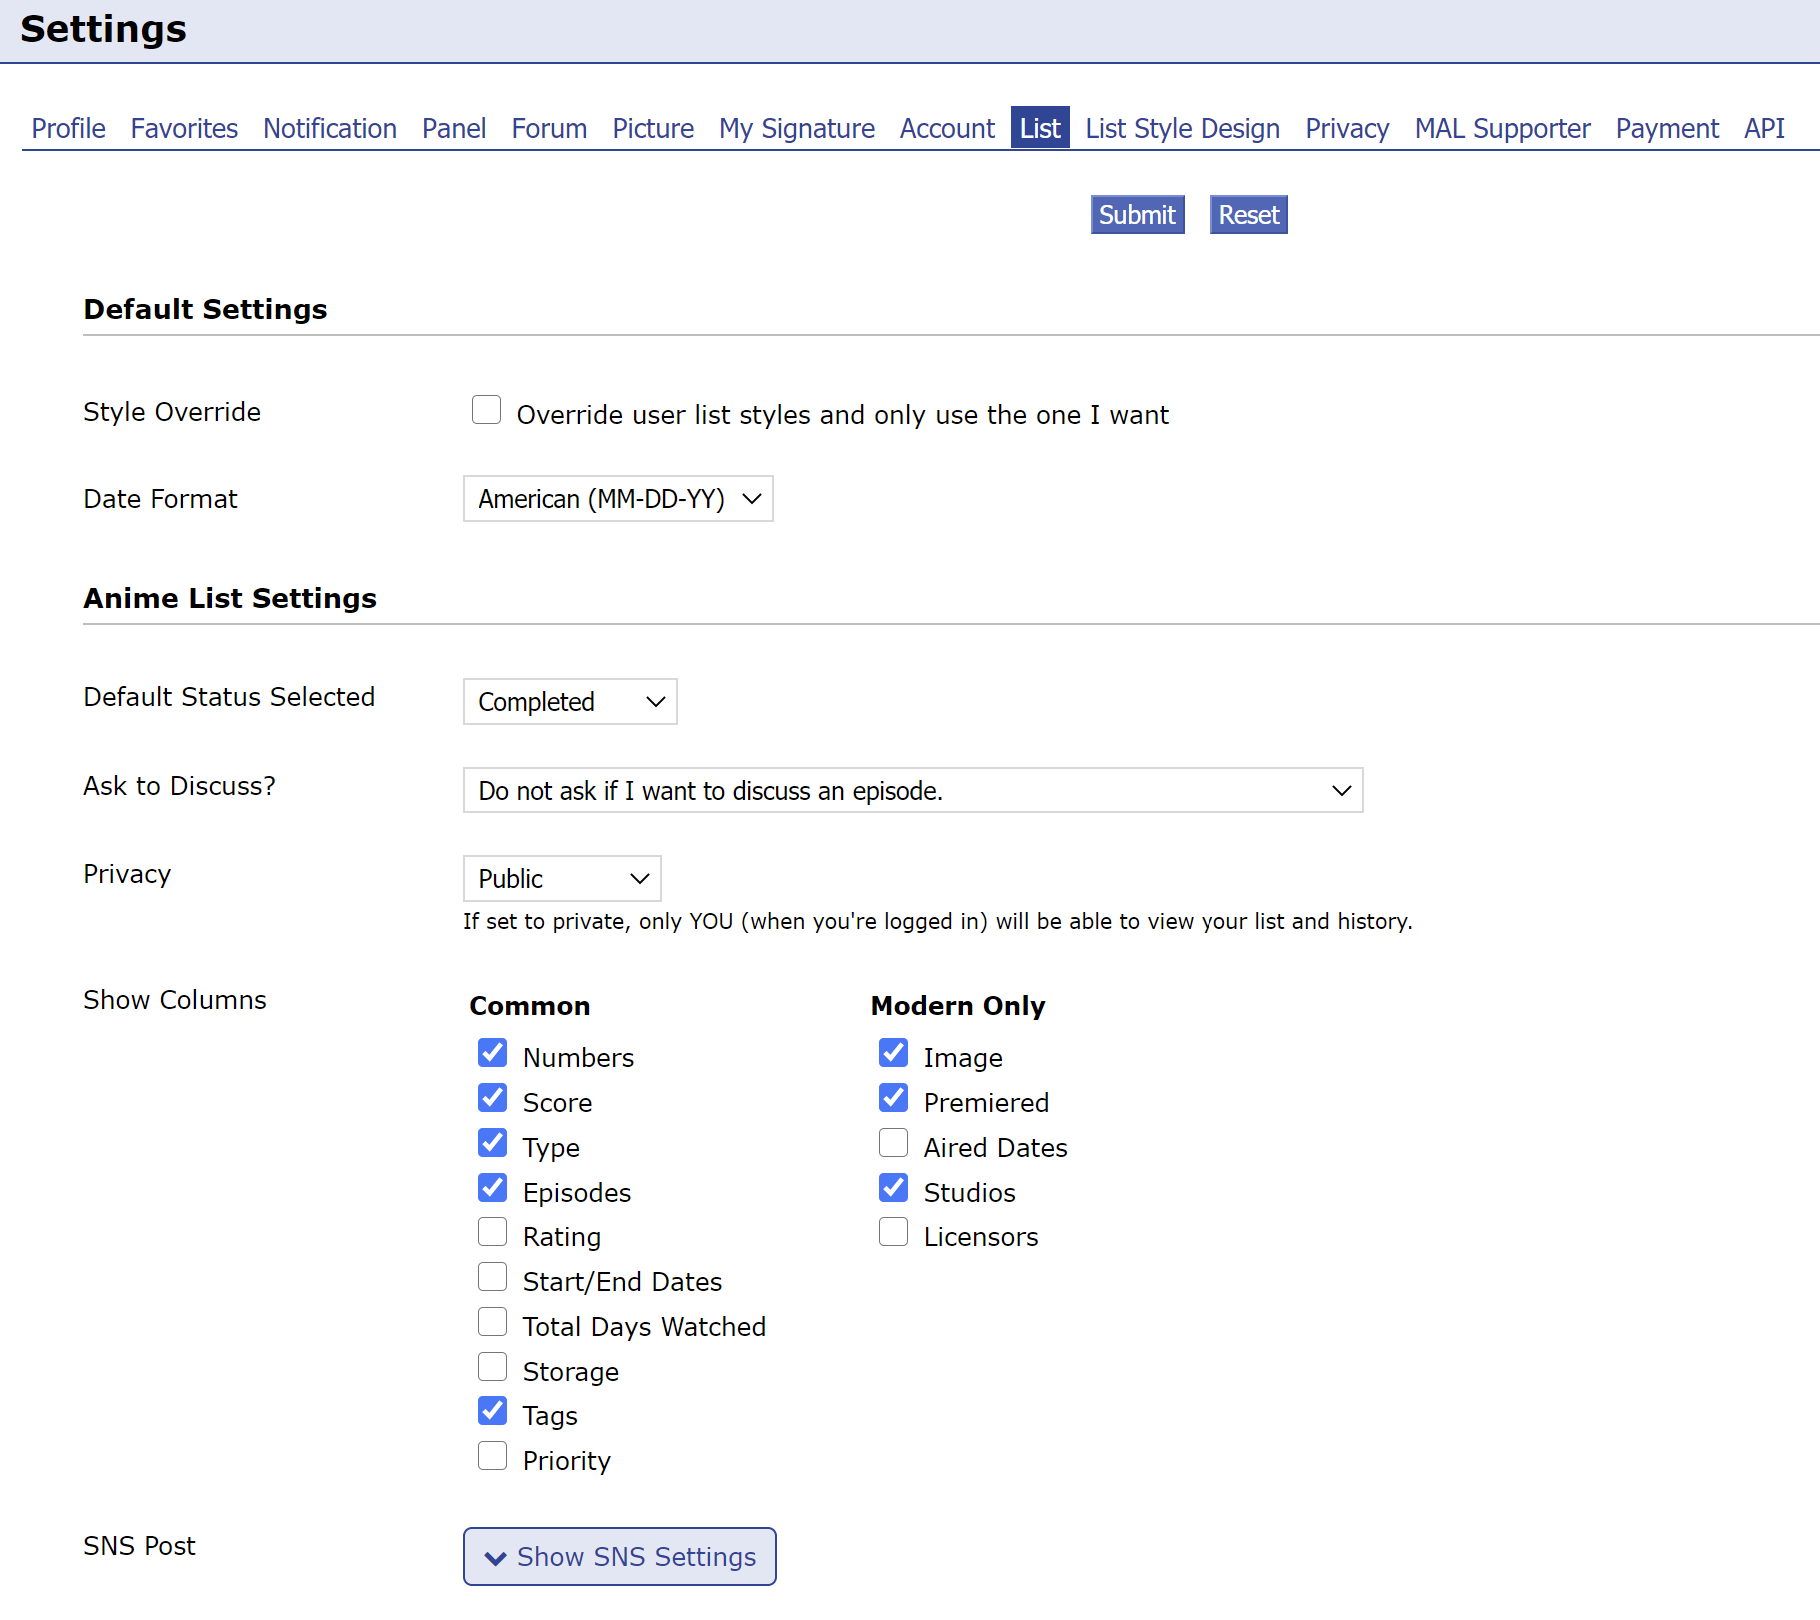This screenshot has height=1620, width=1820.
Task: Uncheck the Numbers column checkbox
Action: (x=492, y=1053)
